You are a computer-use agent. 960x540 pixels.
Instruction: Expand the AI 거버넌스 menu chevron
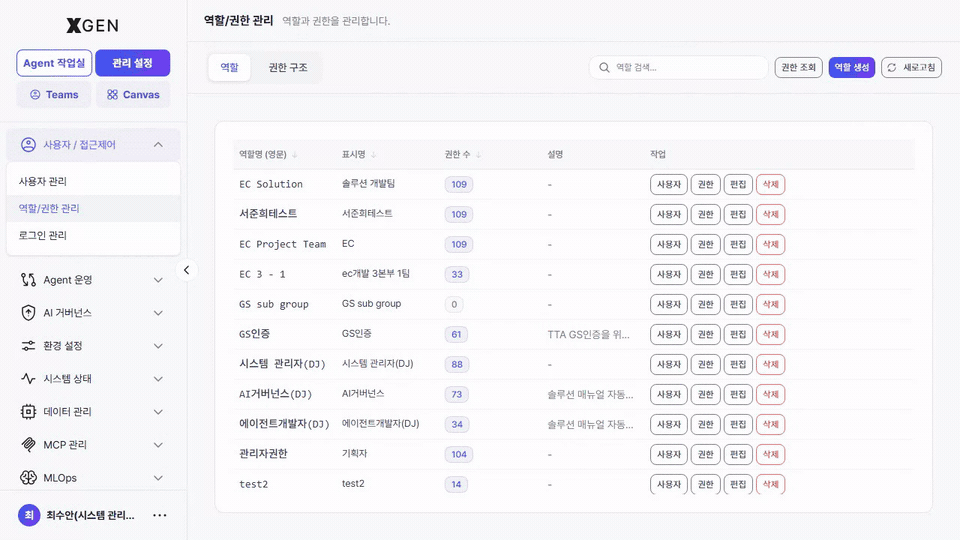[158, 313]
